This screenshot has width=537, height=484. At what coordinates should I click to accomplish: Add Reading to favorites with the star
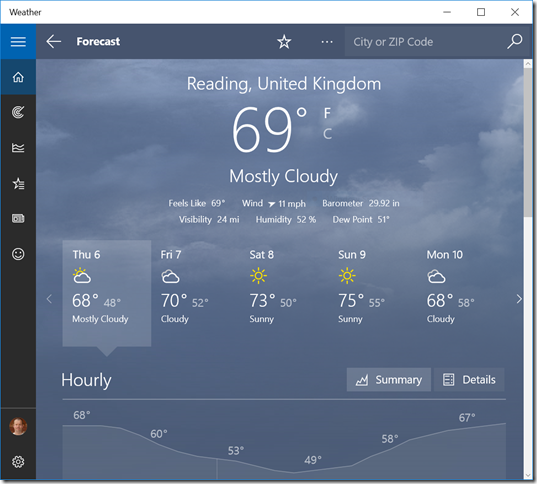point(284,42)
